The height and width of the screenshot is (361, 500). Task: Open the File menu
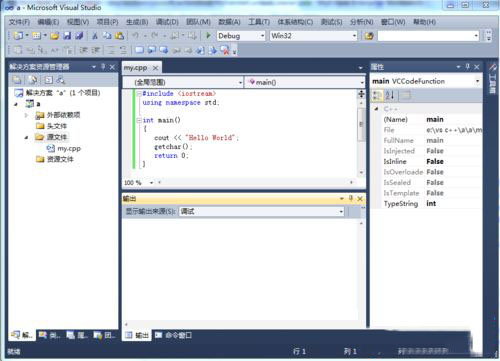click(x=19, y=22)
